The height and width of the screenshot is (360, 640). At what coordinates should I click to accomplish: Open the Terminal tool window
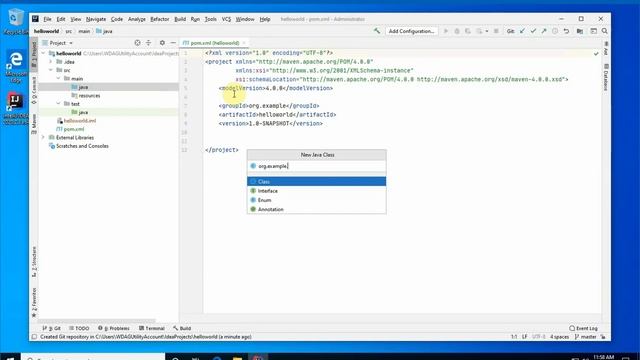coord(151,328)
